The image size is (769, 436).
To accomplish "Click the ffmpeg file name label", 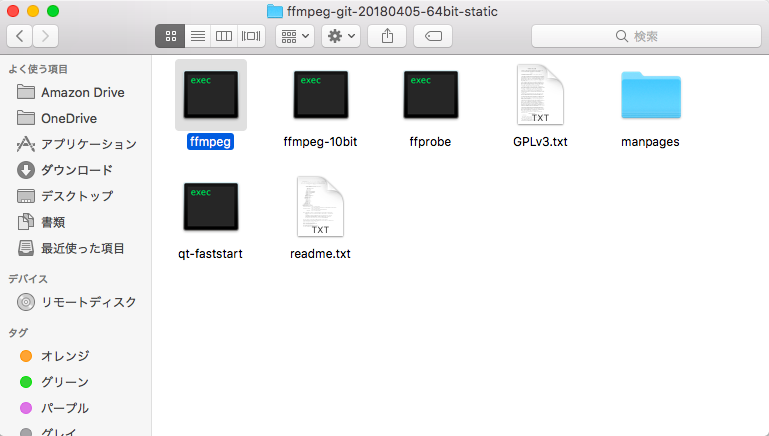I will coord(210,142).
